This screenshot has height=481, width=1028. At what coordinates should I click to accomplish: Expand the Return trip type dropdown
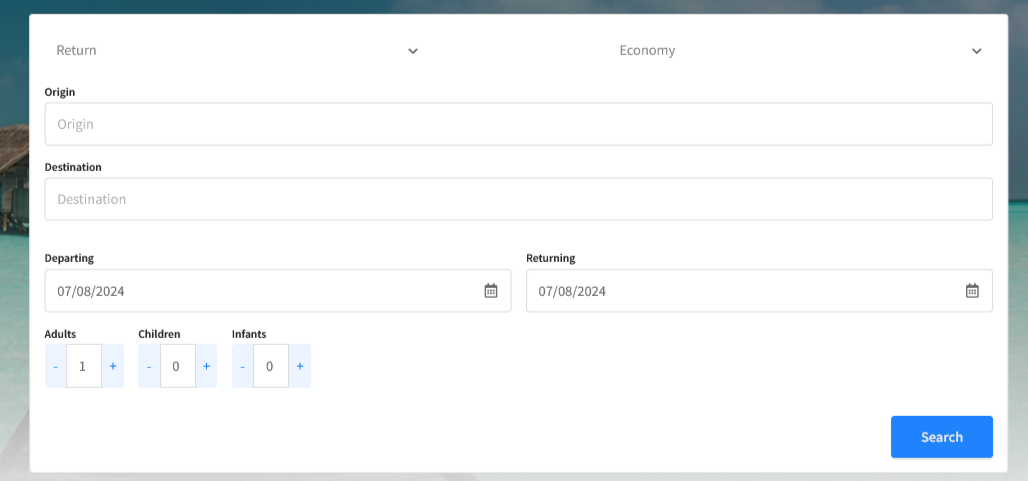pyautogui.click(x=237, y=50)
